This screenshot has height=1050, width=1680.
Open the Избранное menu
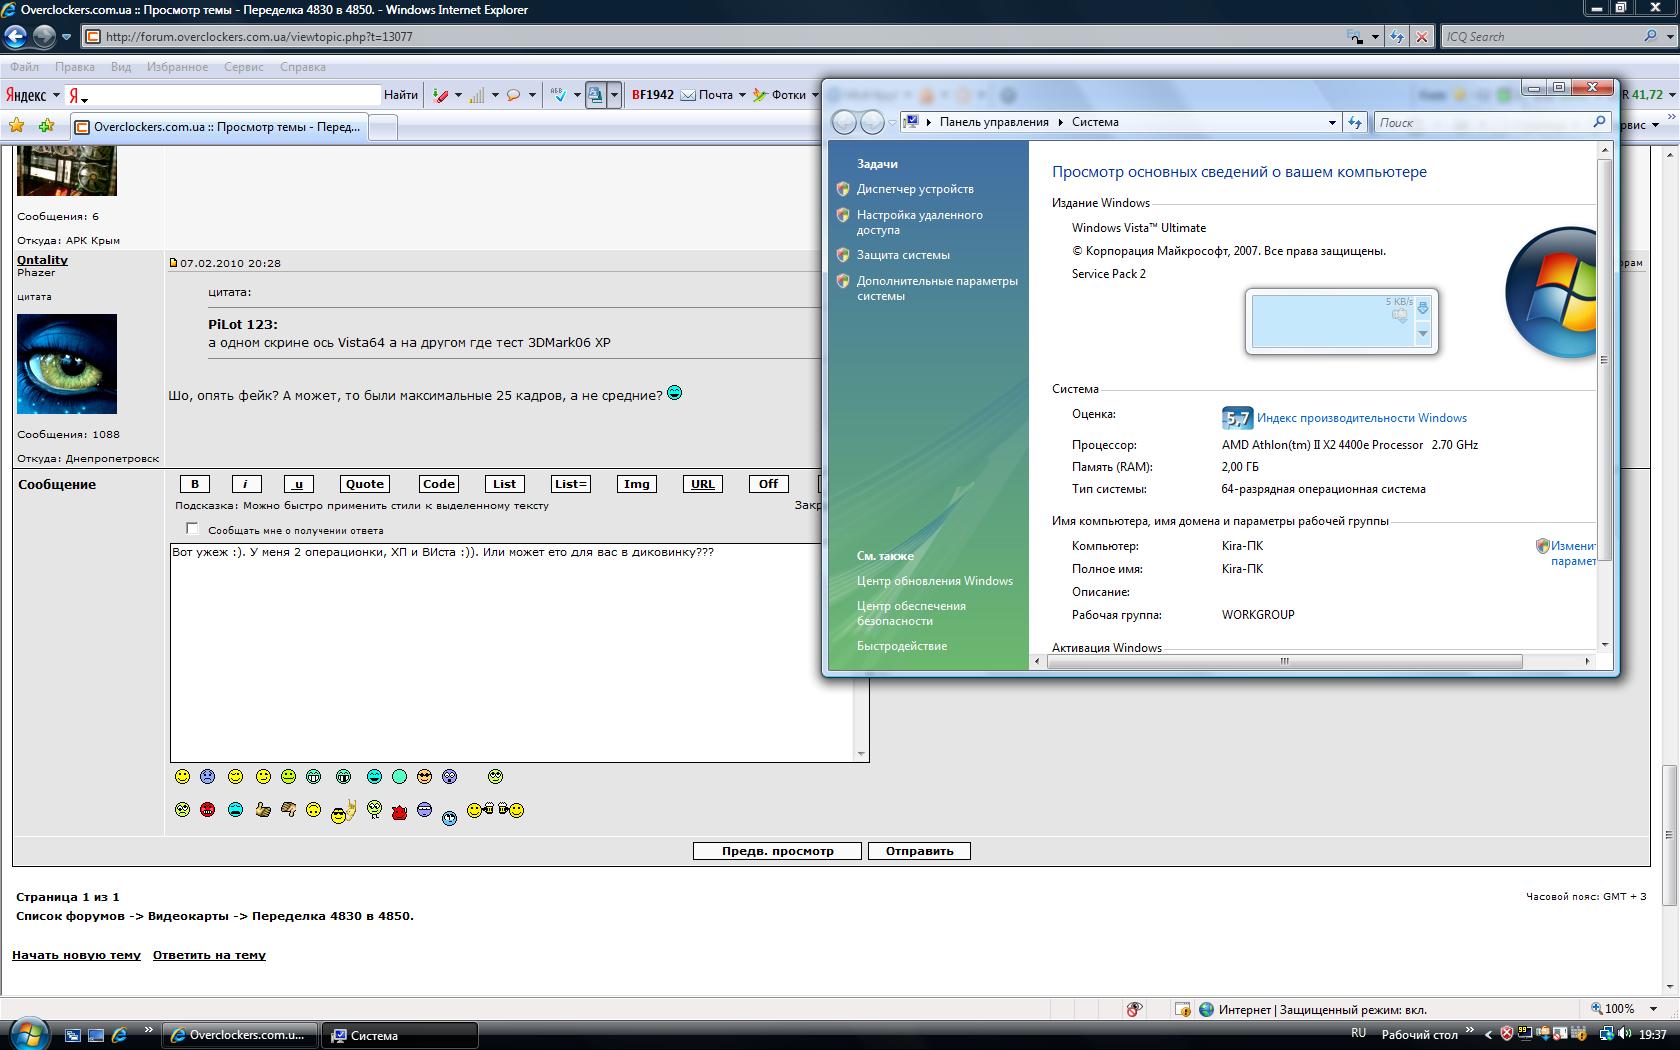pos(177,67)
